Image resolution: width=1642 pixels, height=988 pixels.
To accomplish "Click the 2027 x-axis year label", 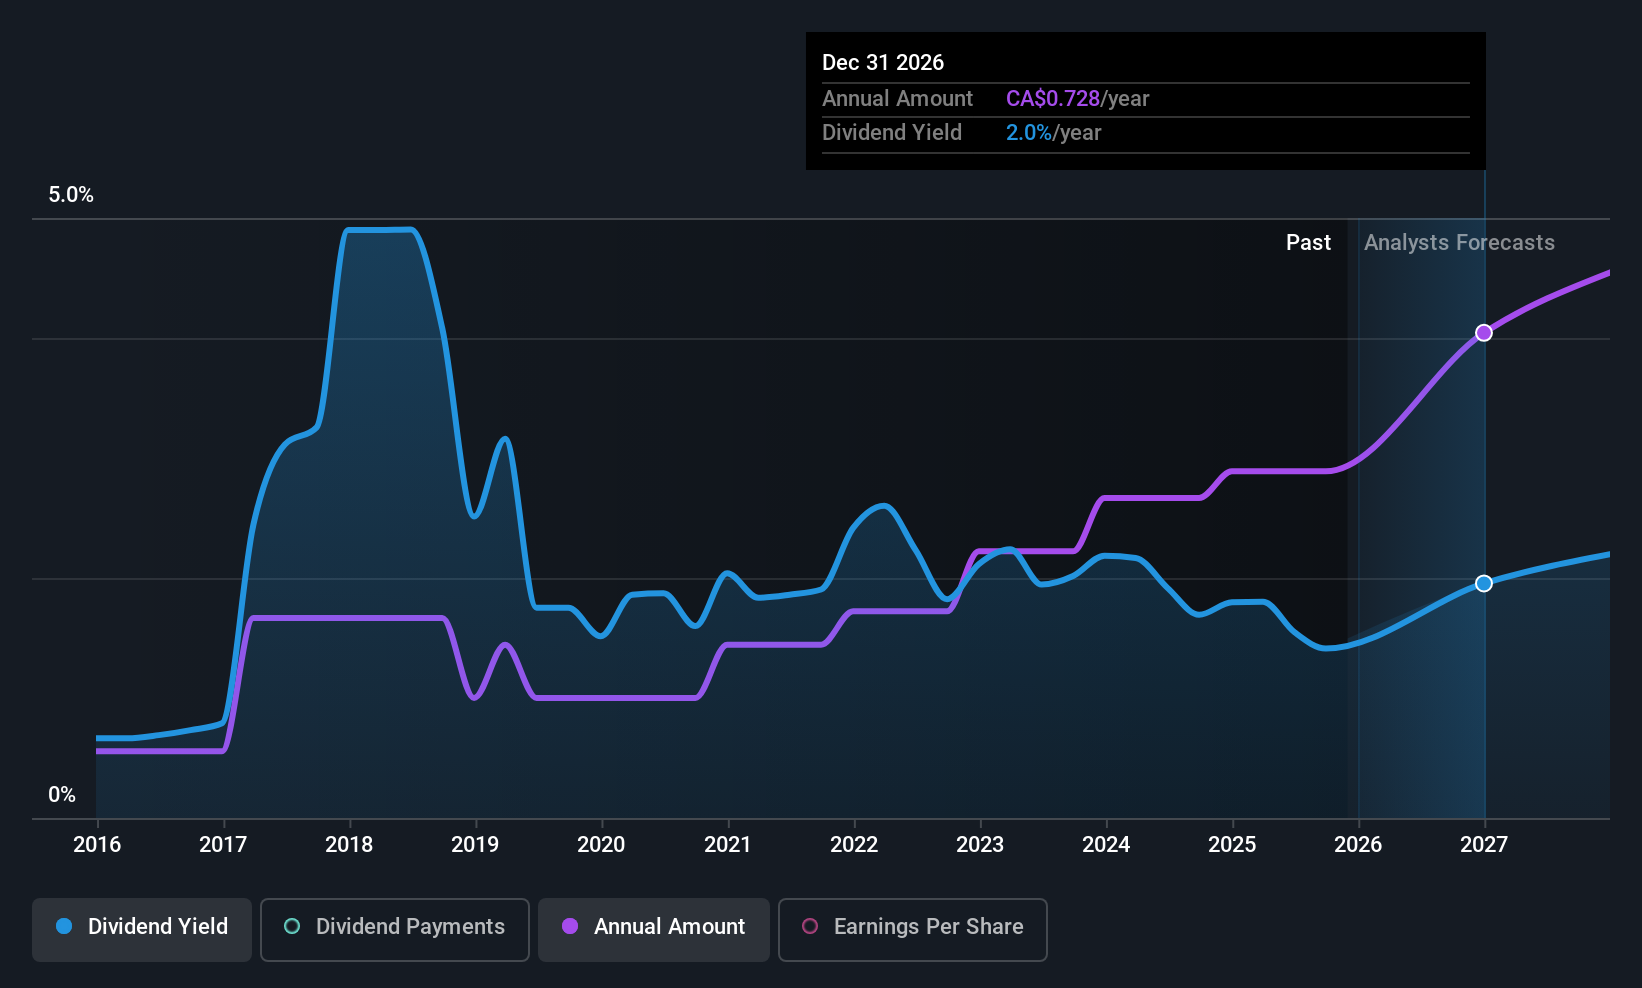I will (1484, 845).
